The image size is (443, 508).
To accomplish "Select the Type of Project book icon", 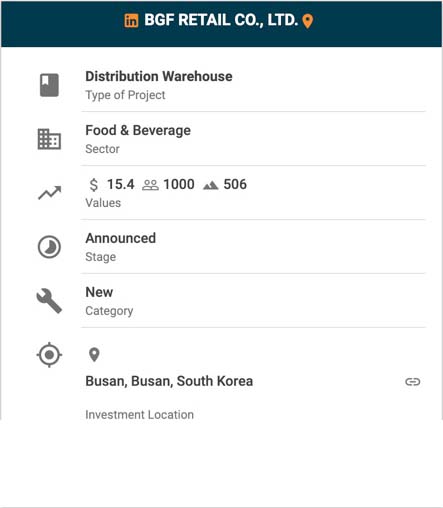I will click(x=49, y=85).
